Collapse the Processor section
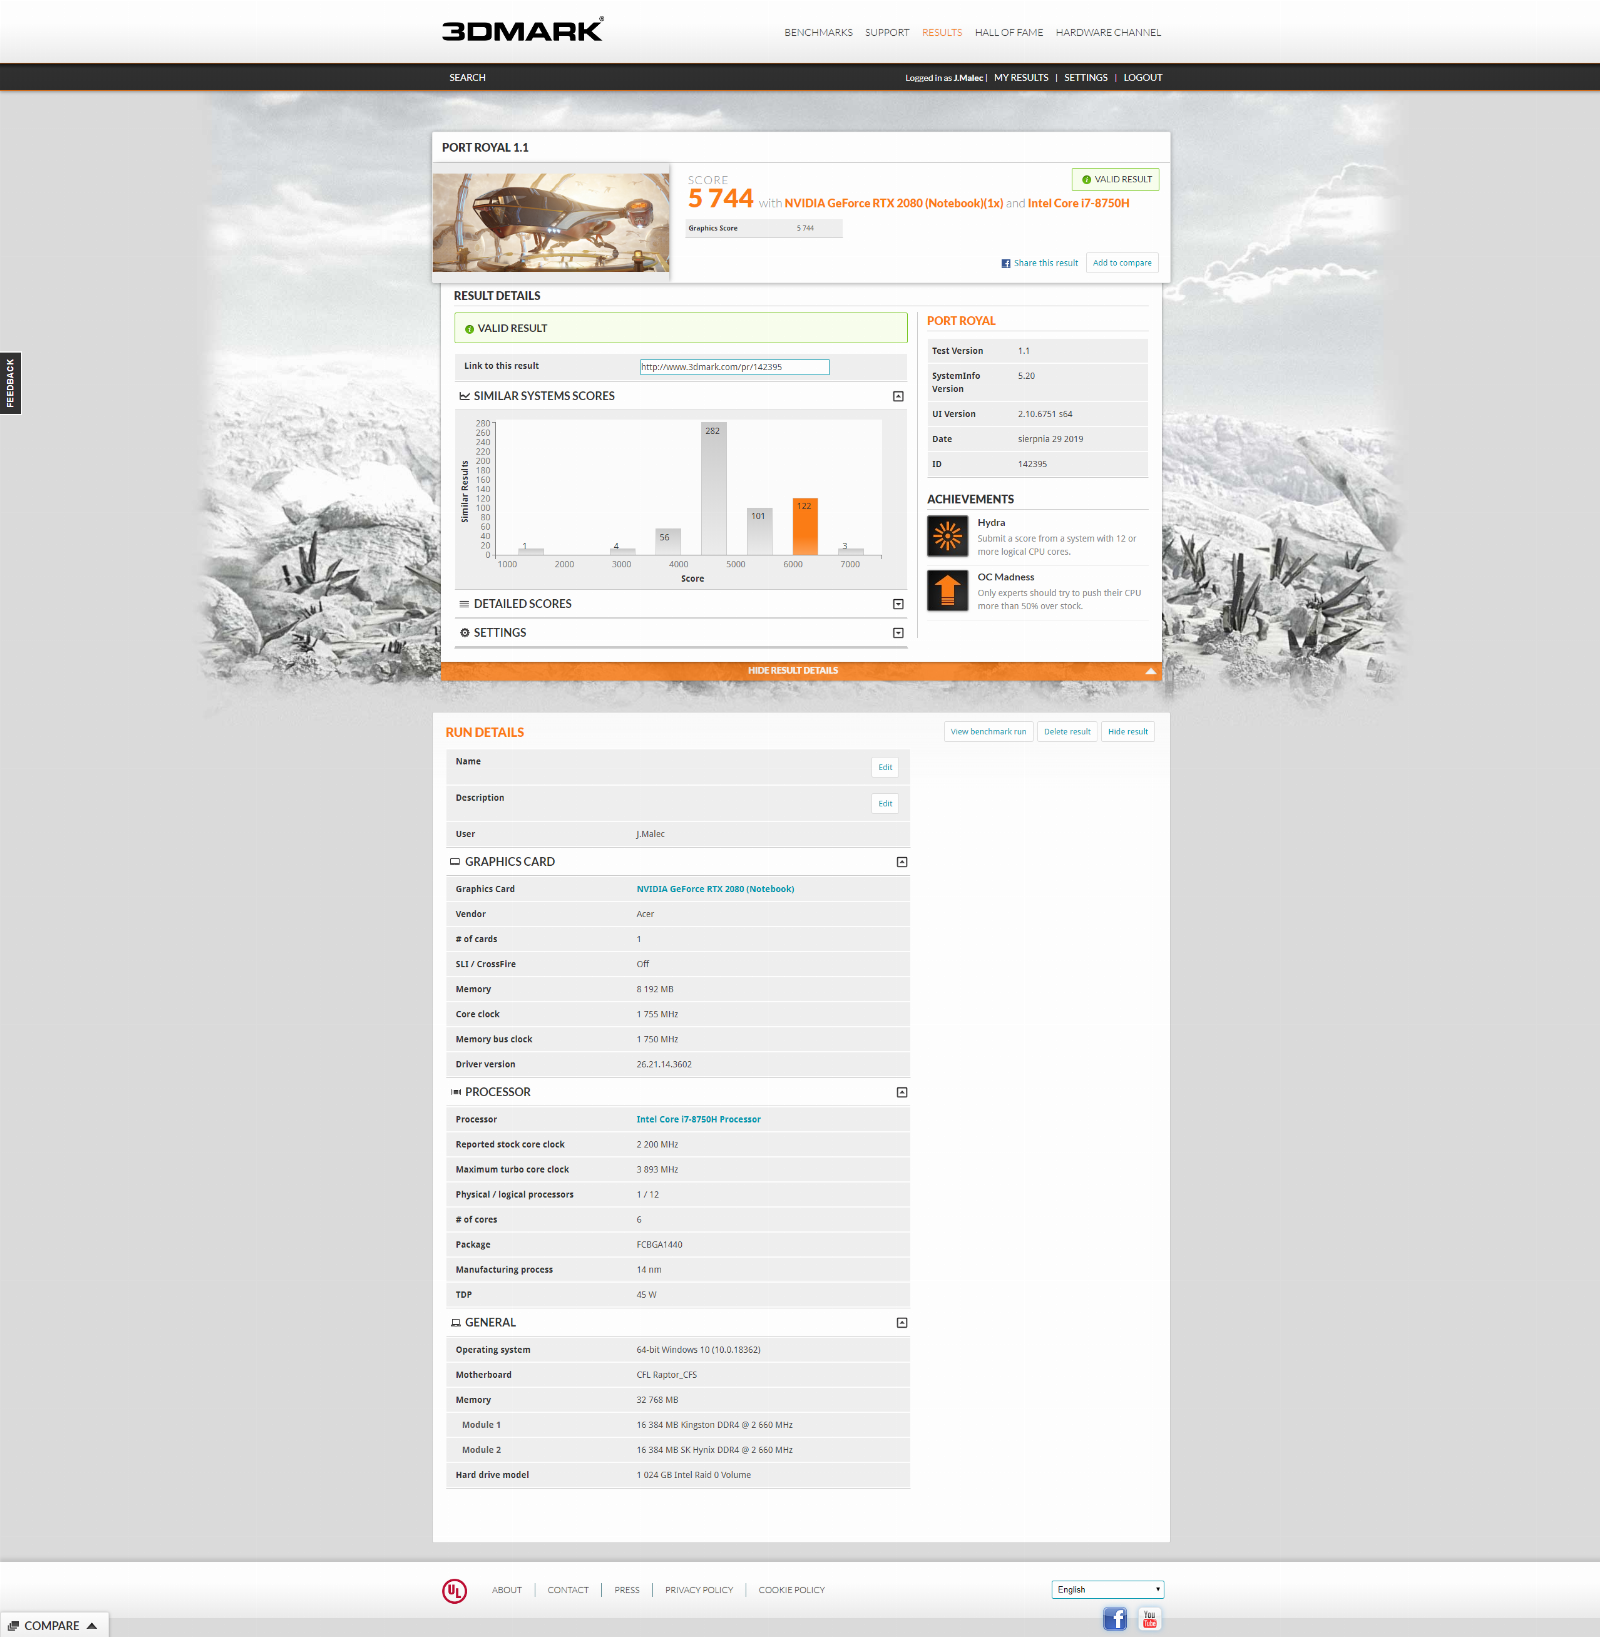The height and width of the screenshot is (1637, 1600). click(x=902, y=1092)
